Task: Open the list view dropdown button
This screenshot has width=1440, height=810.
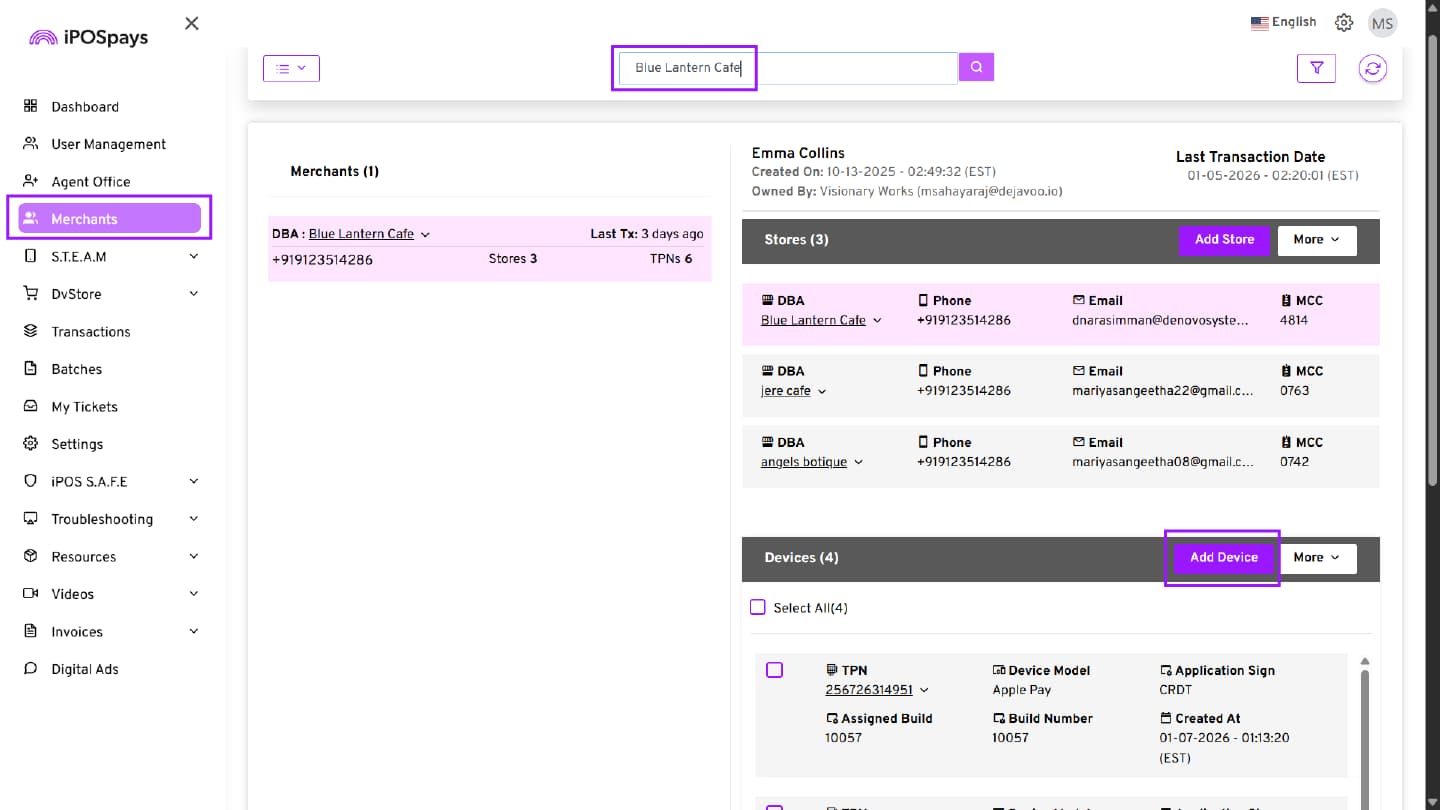Action: pos(291,68)
